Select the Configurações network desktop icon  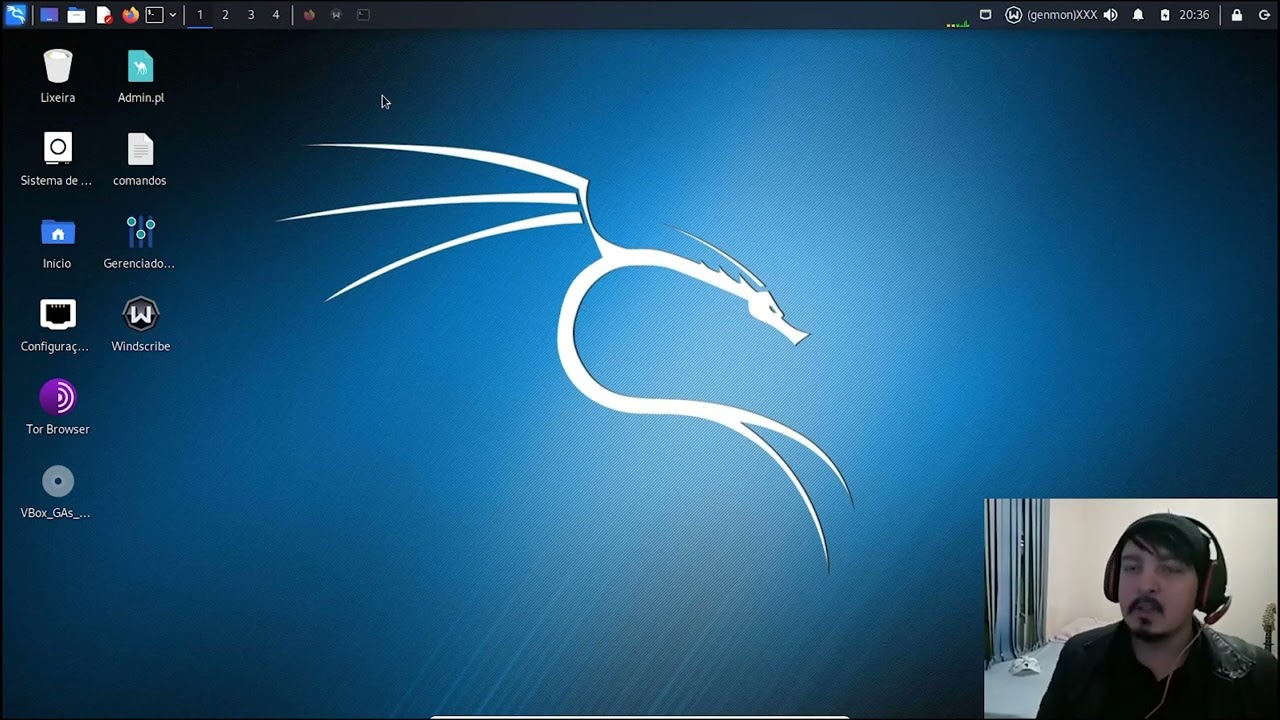(57, 326)
